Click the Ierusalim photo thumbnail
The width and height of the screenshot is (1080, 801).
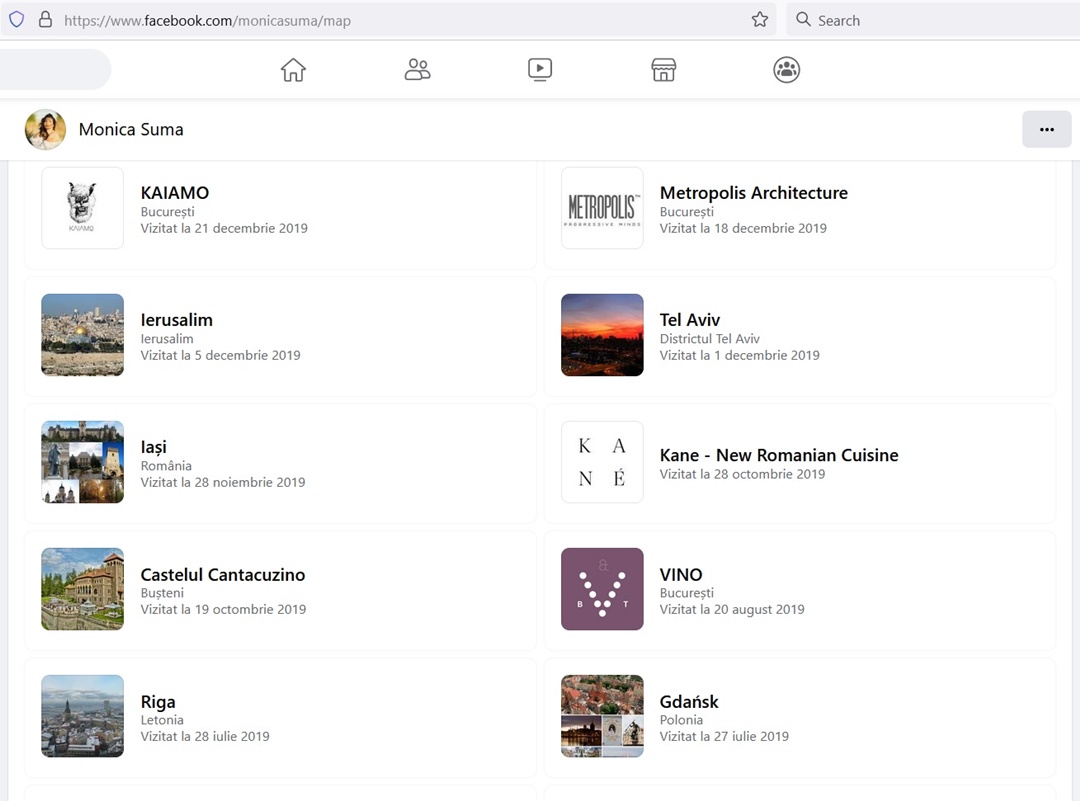click(83, 335)
